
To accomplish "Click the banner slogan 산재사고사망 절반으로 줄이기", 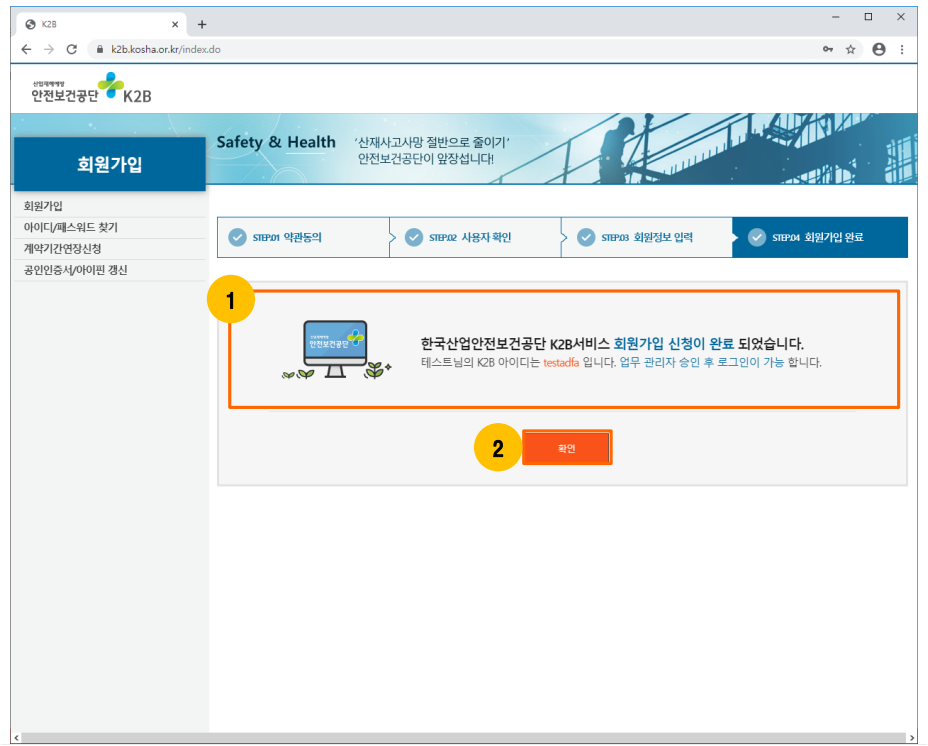I will (432, 142).
